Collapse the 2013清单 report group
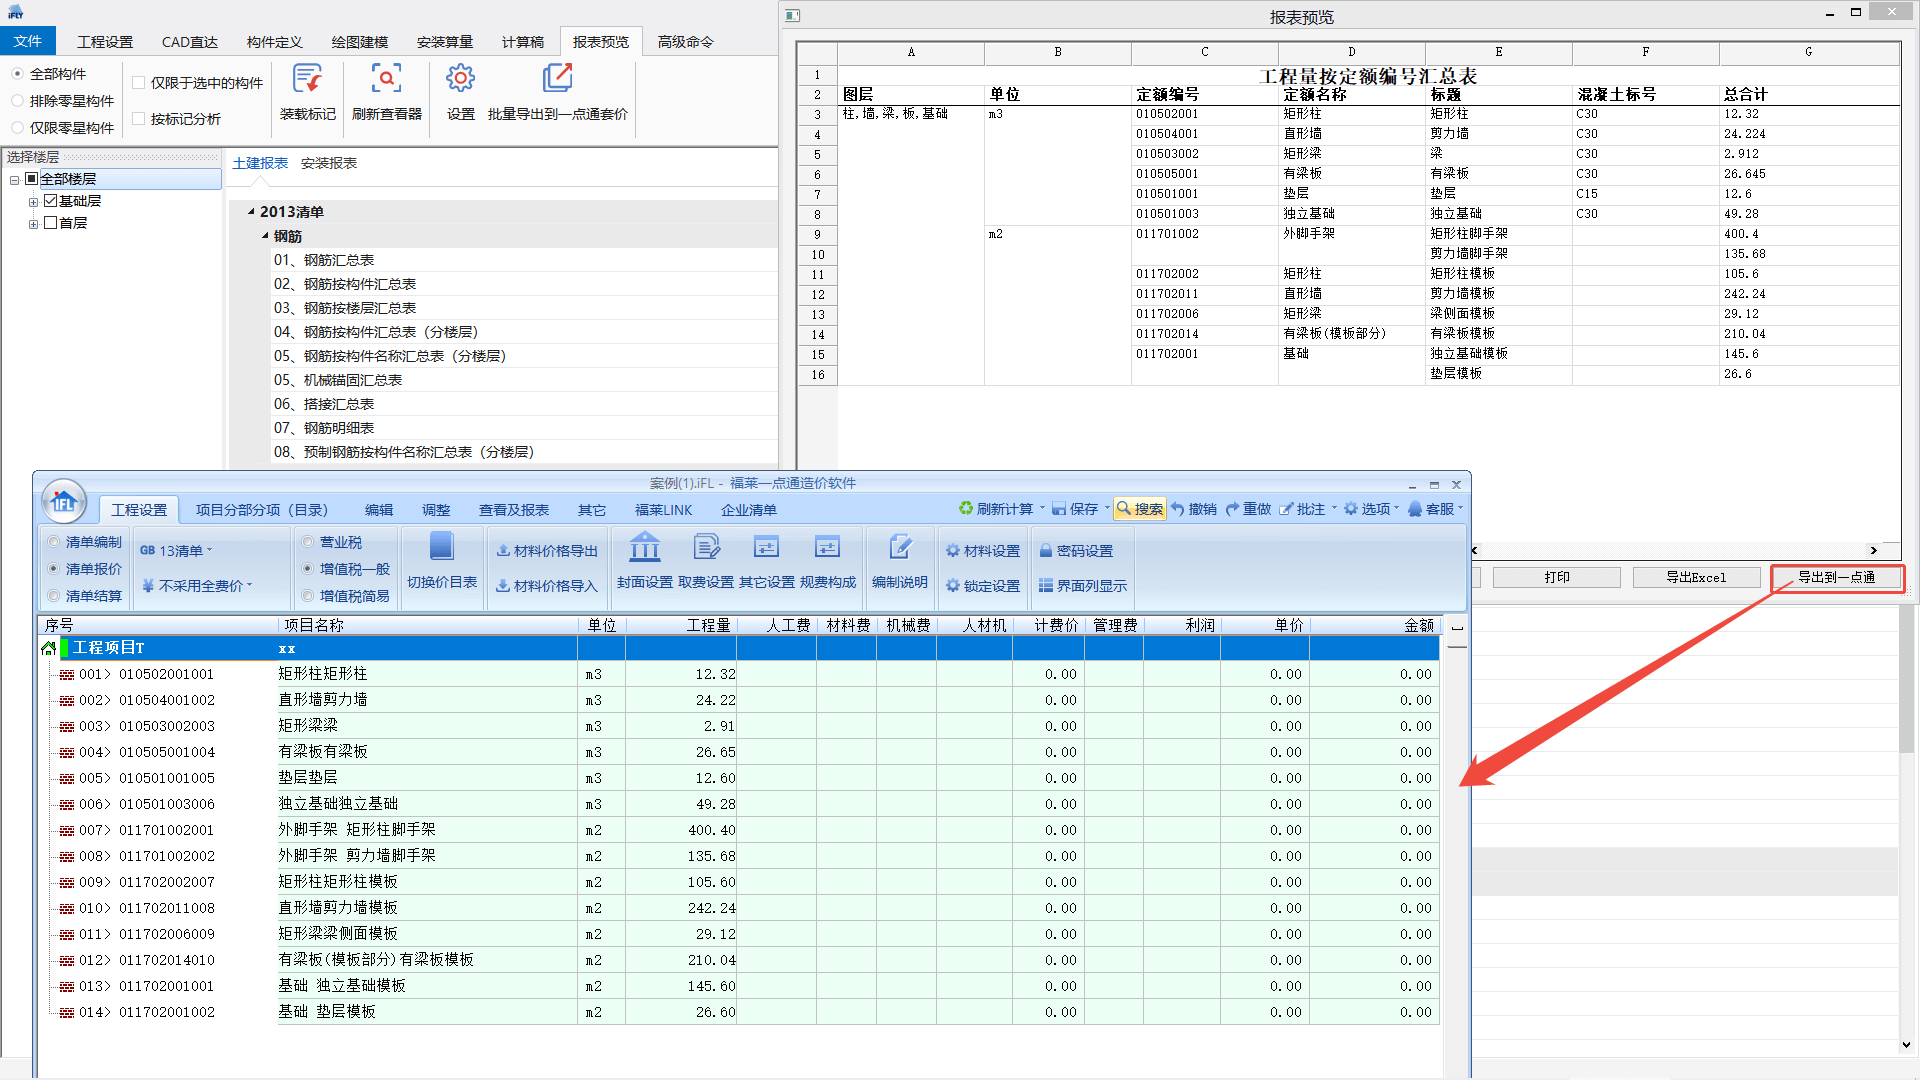This screenshot has height=1080, width=1920. click(x=251, y=212)
